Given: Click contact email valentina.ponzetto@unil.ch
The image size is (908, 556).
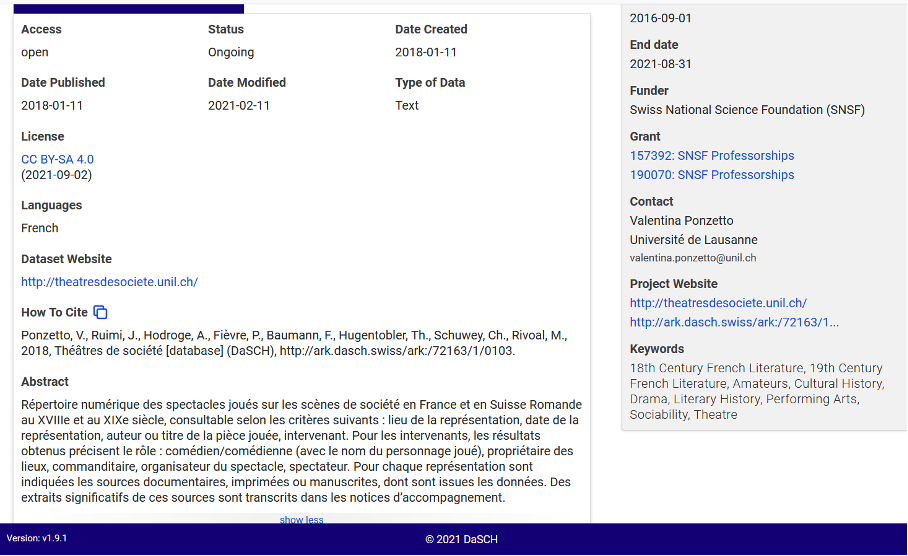Looking at the screenshot, I should (x=692, y=258).
